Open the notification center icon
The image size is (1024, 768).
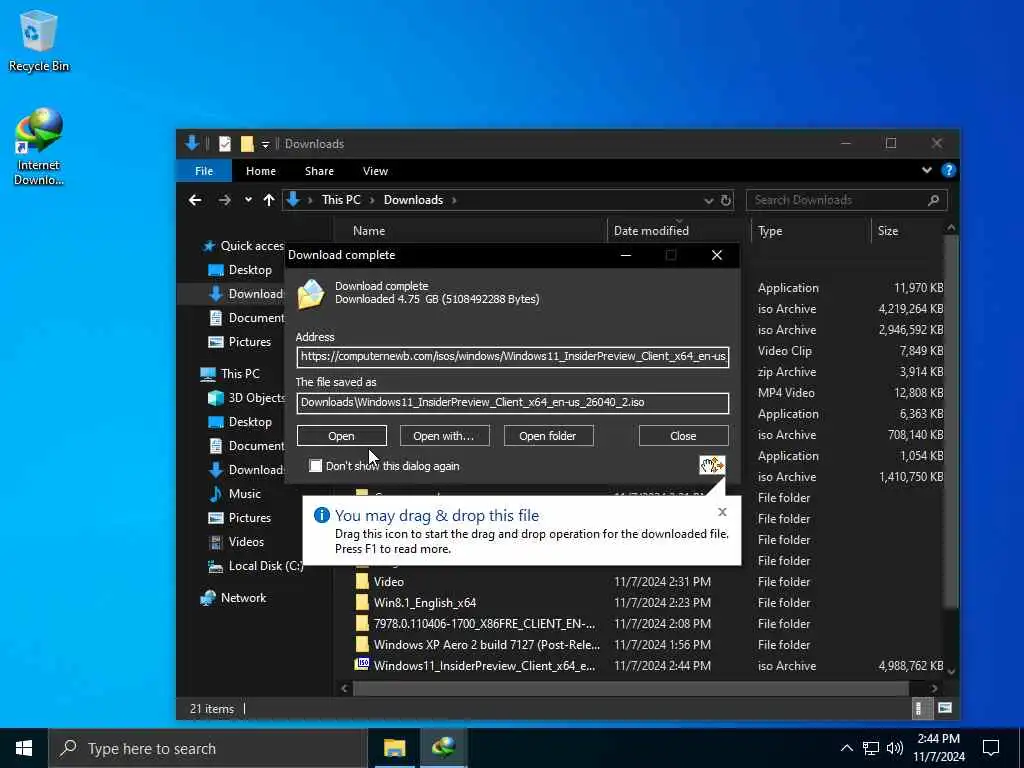(991, 748)
